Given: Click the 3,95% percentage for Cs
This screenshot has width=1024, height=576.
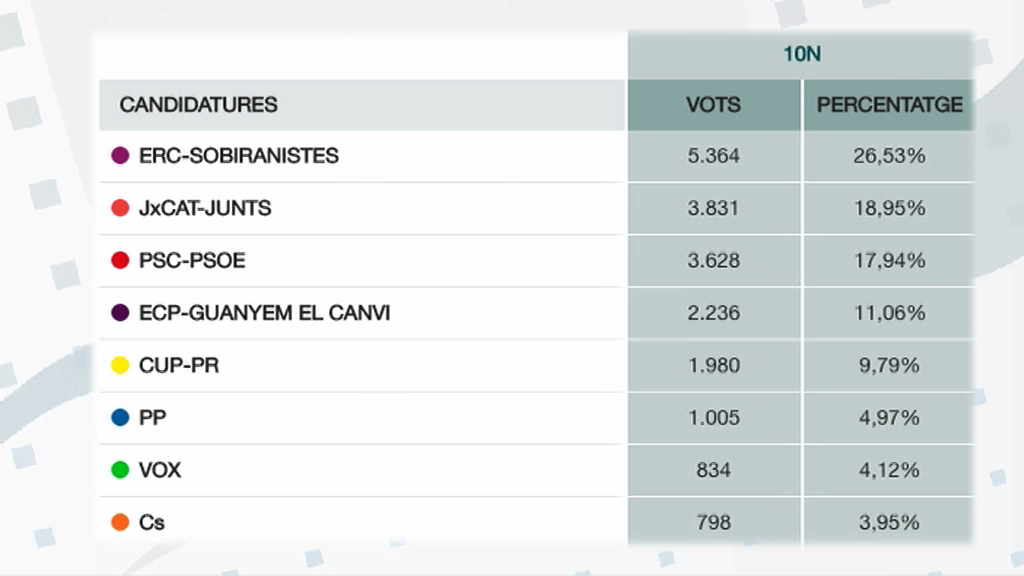Looking at the screenshot, I should click(889, 522).
